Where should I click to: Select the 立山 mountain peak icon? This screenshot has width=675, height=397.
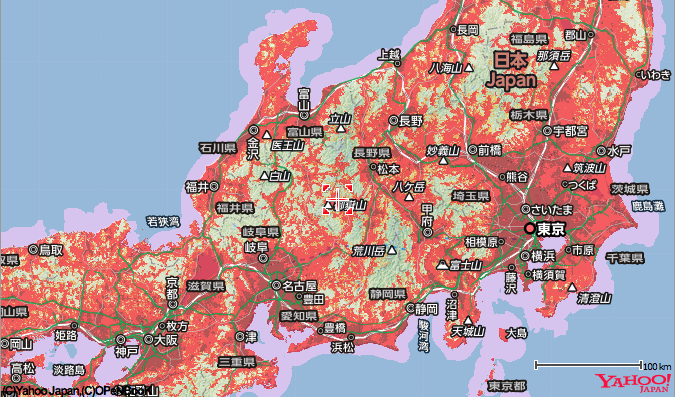341,128
